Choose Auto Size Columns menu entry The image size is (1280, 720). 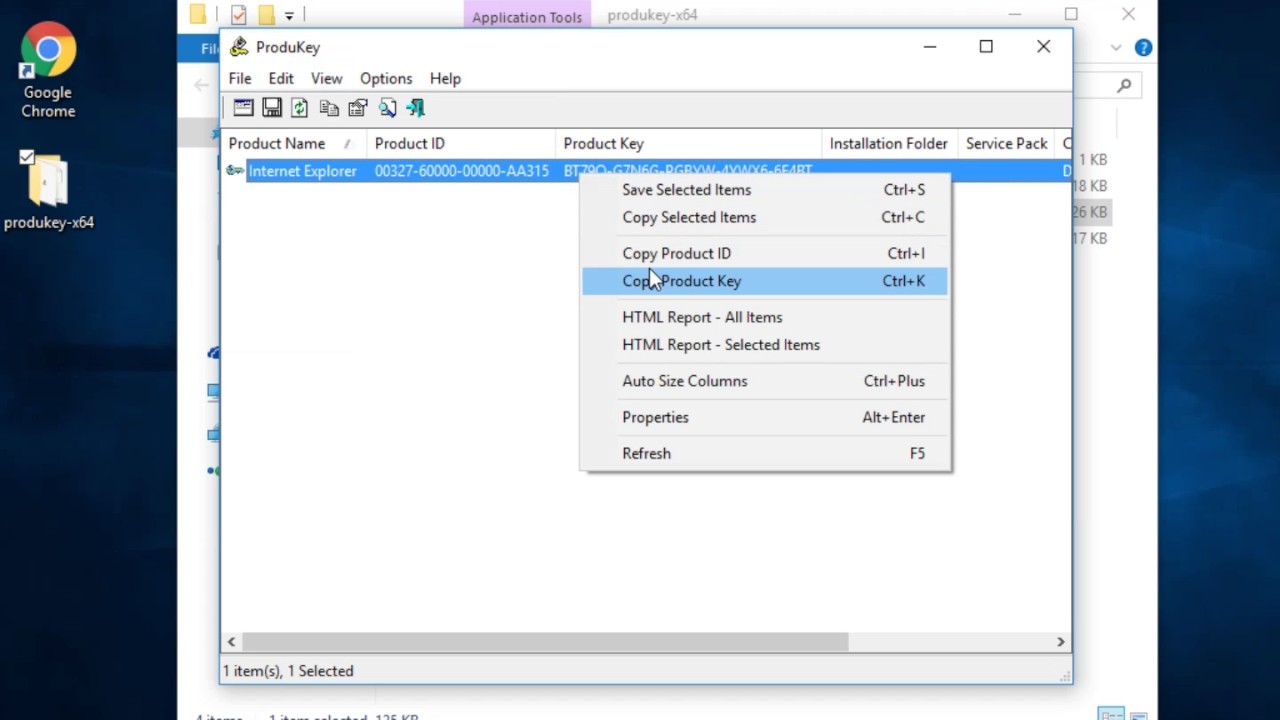coord(765,381)
